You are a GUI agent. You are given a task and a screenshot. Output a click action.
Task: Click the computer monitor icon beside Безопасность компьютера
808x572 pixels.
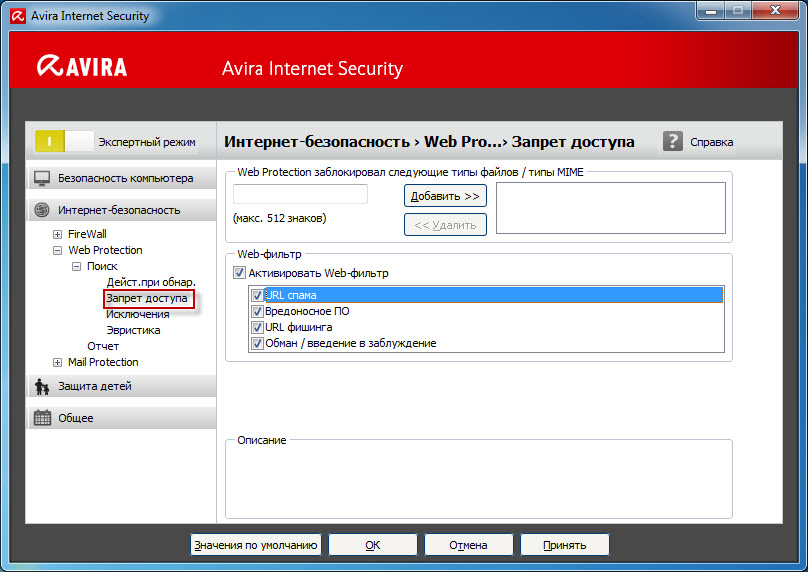point(42,178)
